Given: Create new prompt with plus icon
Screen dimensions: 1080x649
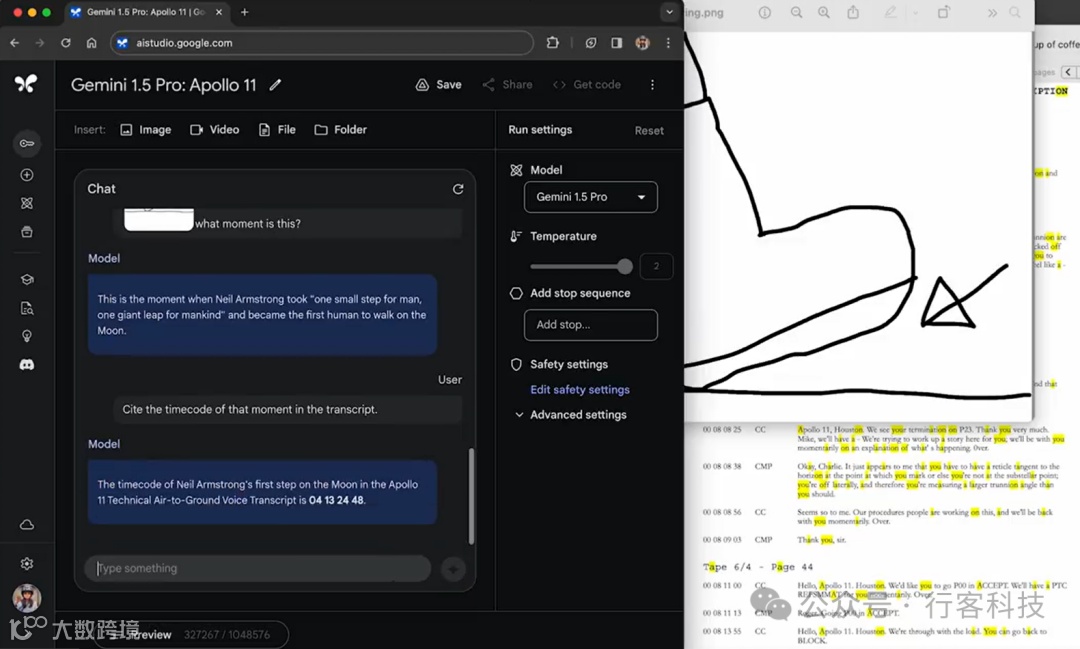Looking at the screenshot, I should coord(27,175).
